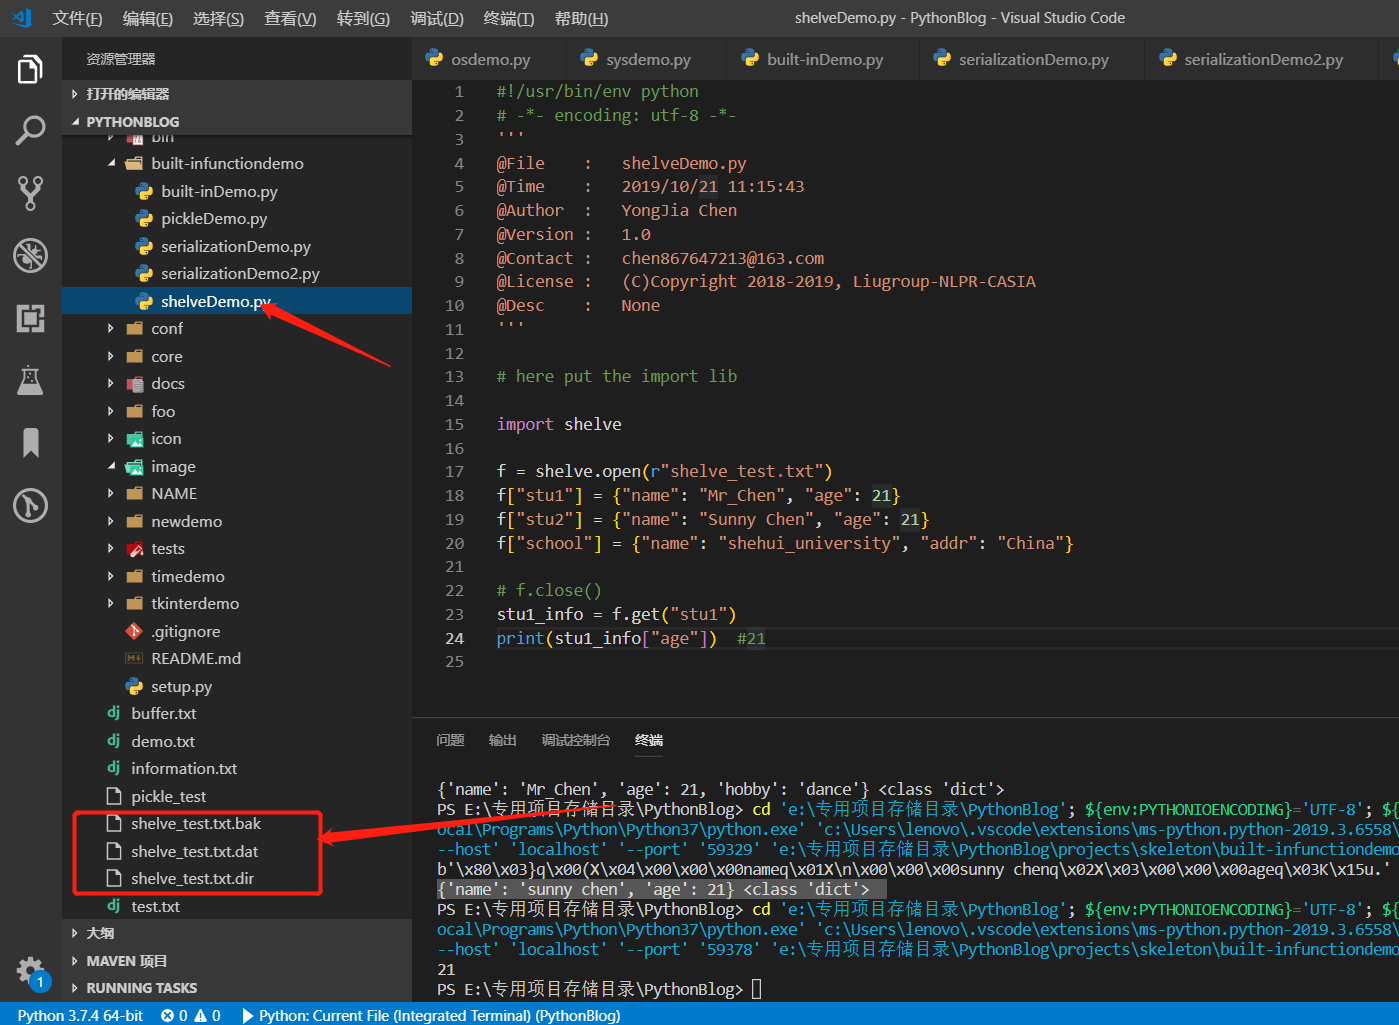Viewport: 1399px width, 1025px height.
Task: Click line number 24 in editor gutter
Action: (x=454, y=638)
